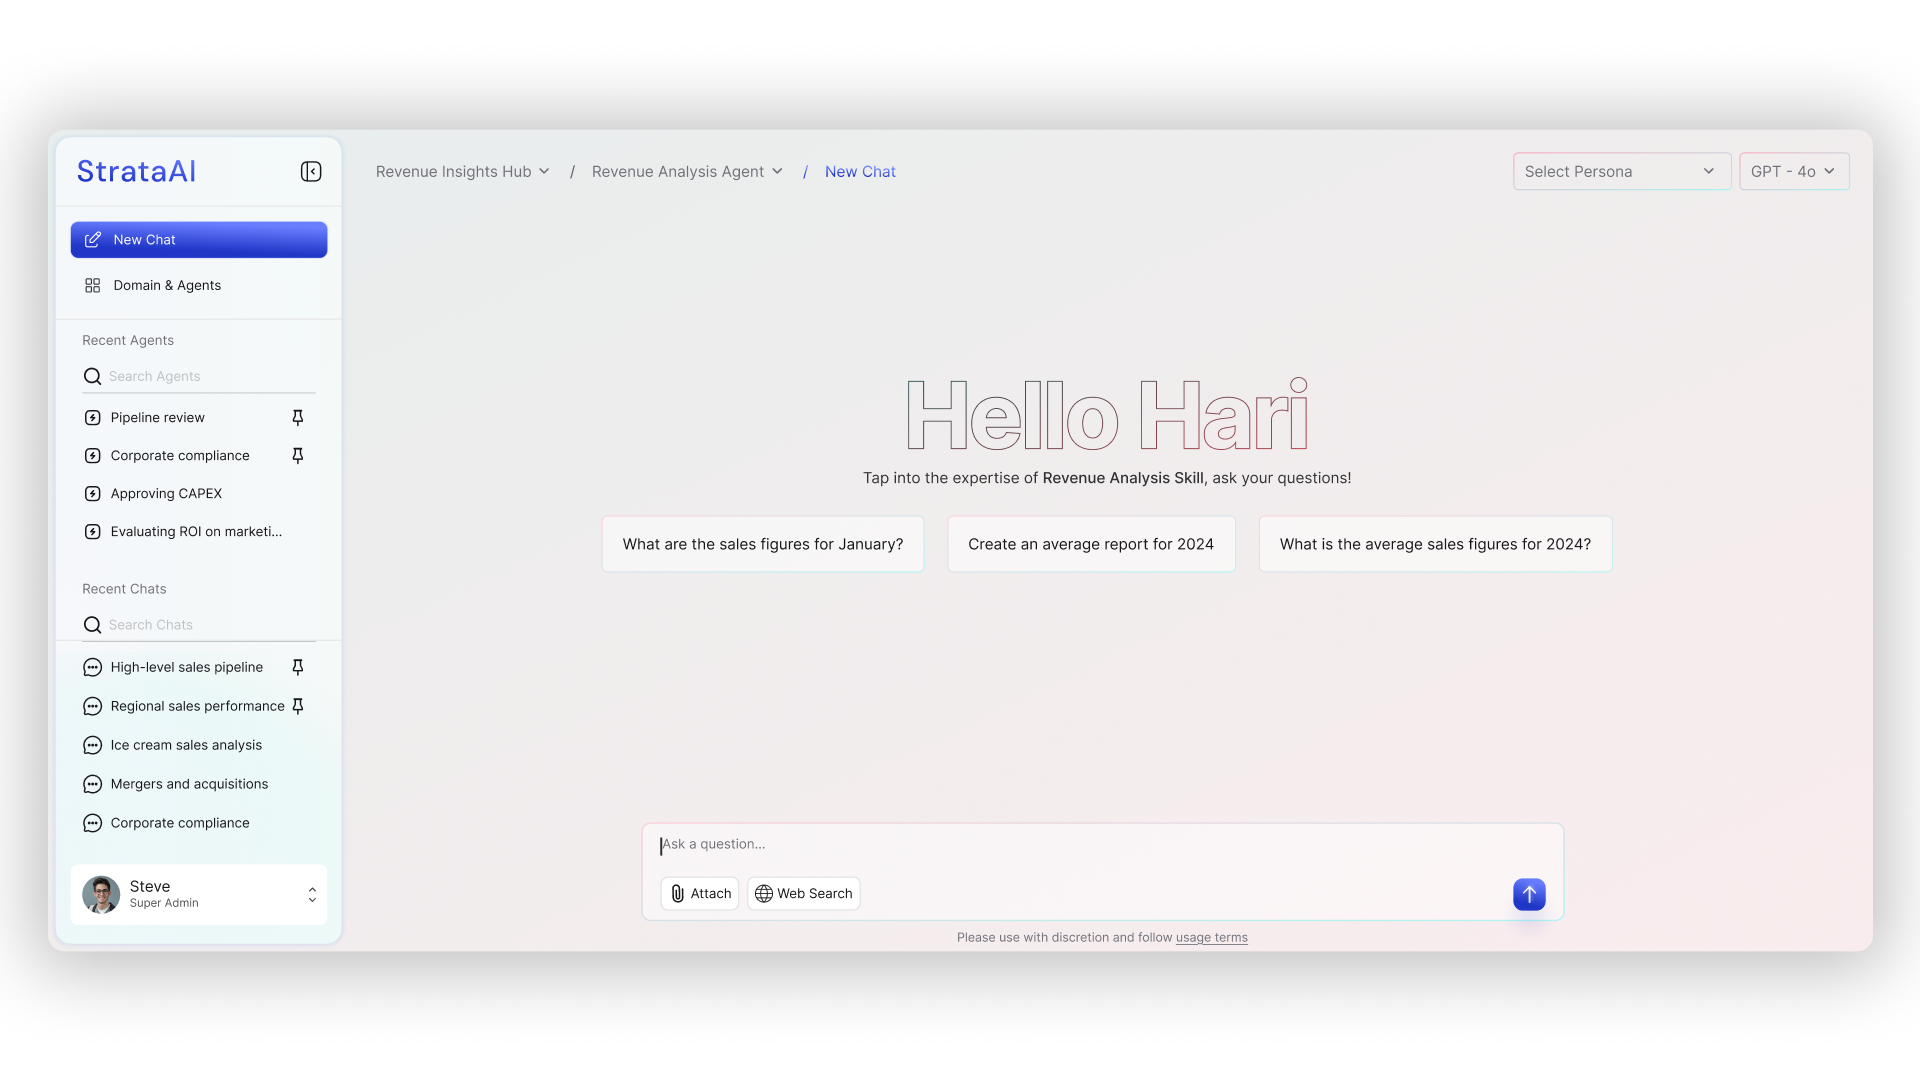Open the Ice cream sales analysis chat bubble icon
This screenshot has width=1920, height=1080.
click(x=92, y=744)
